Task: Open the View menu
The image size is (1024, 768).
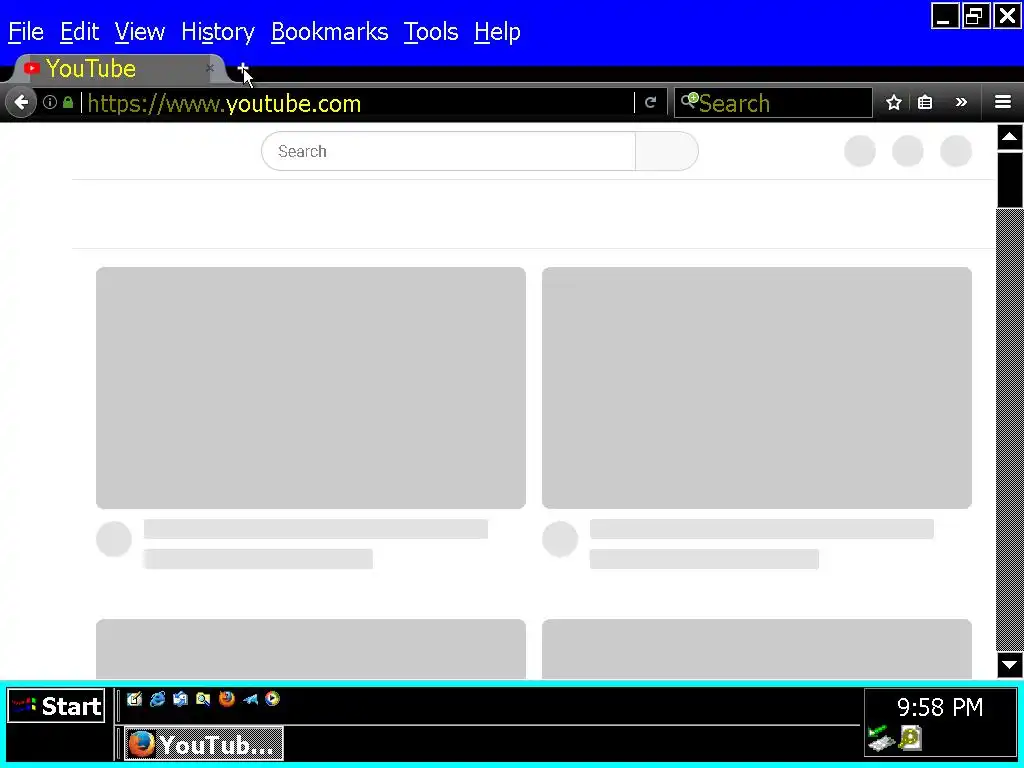Action: tap(140, 31)
